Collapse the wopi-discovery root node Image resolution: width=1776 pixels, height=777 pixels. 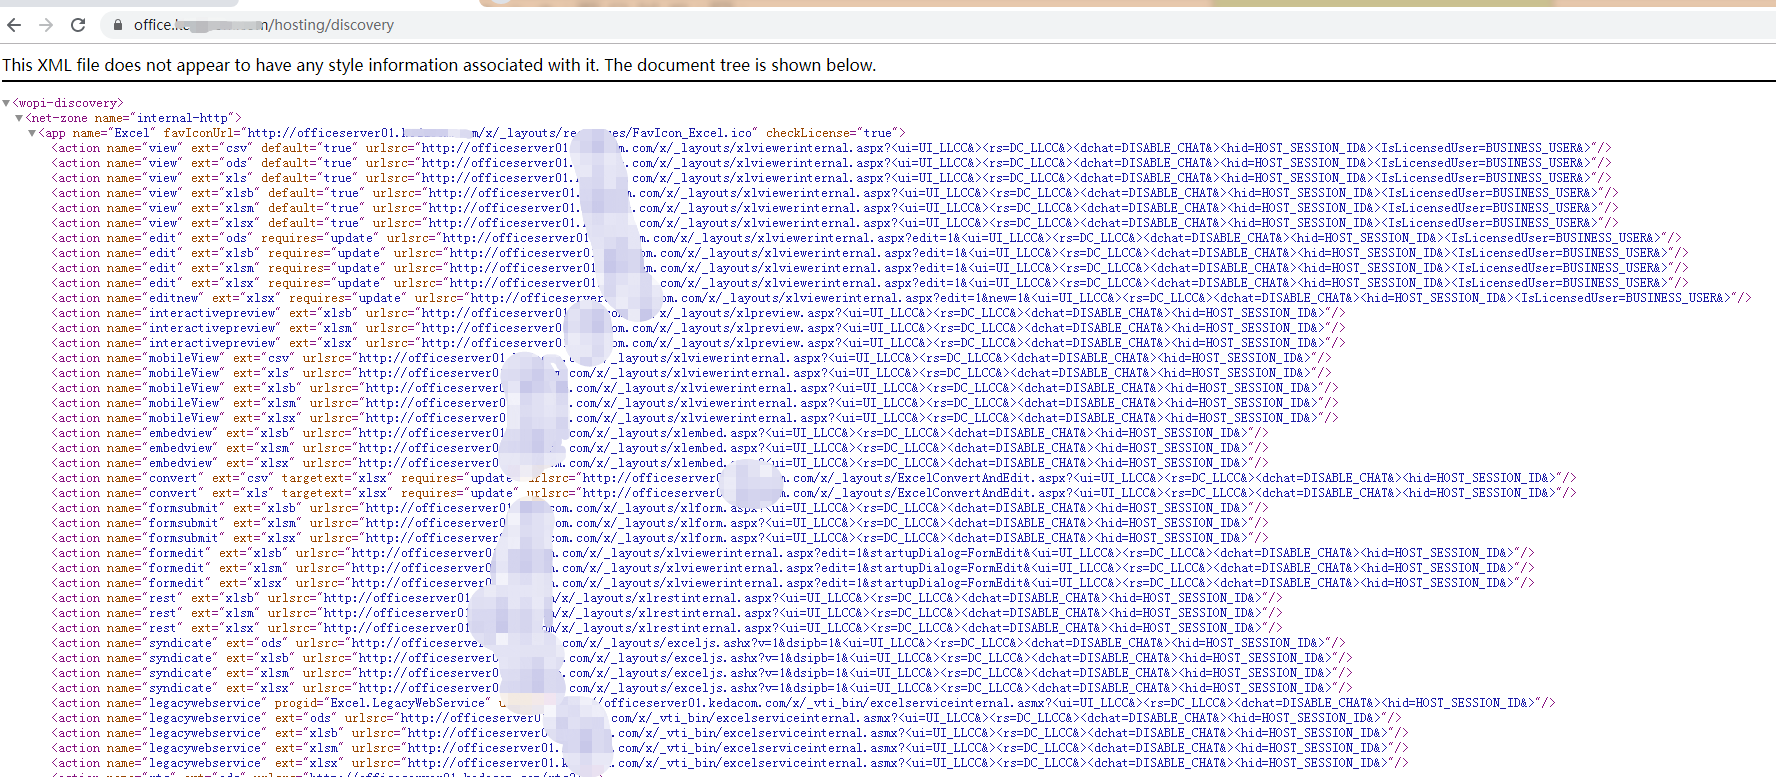coord(6,103)
